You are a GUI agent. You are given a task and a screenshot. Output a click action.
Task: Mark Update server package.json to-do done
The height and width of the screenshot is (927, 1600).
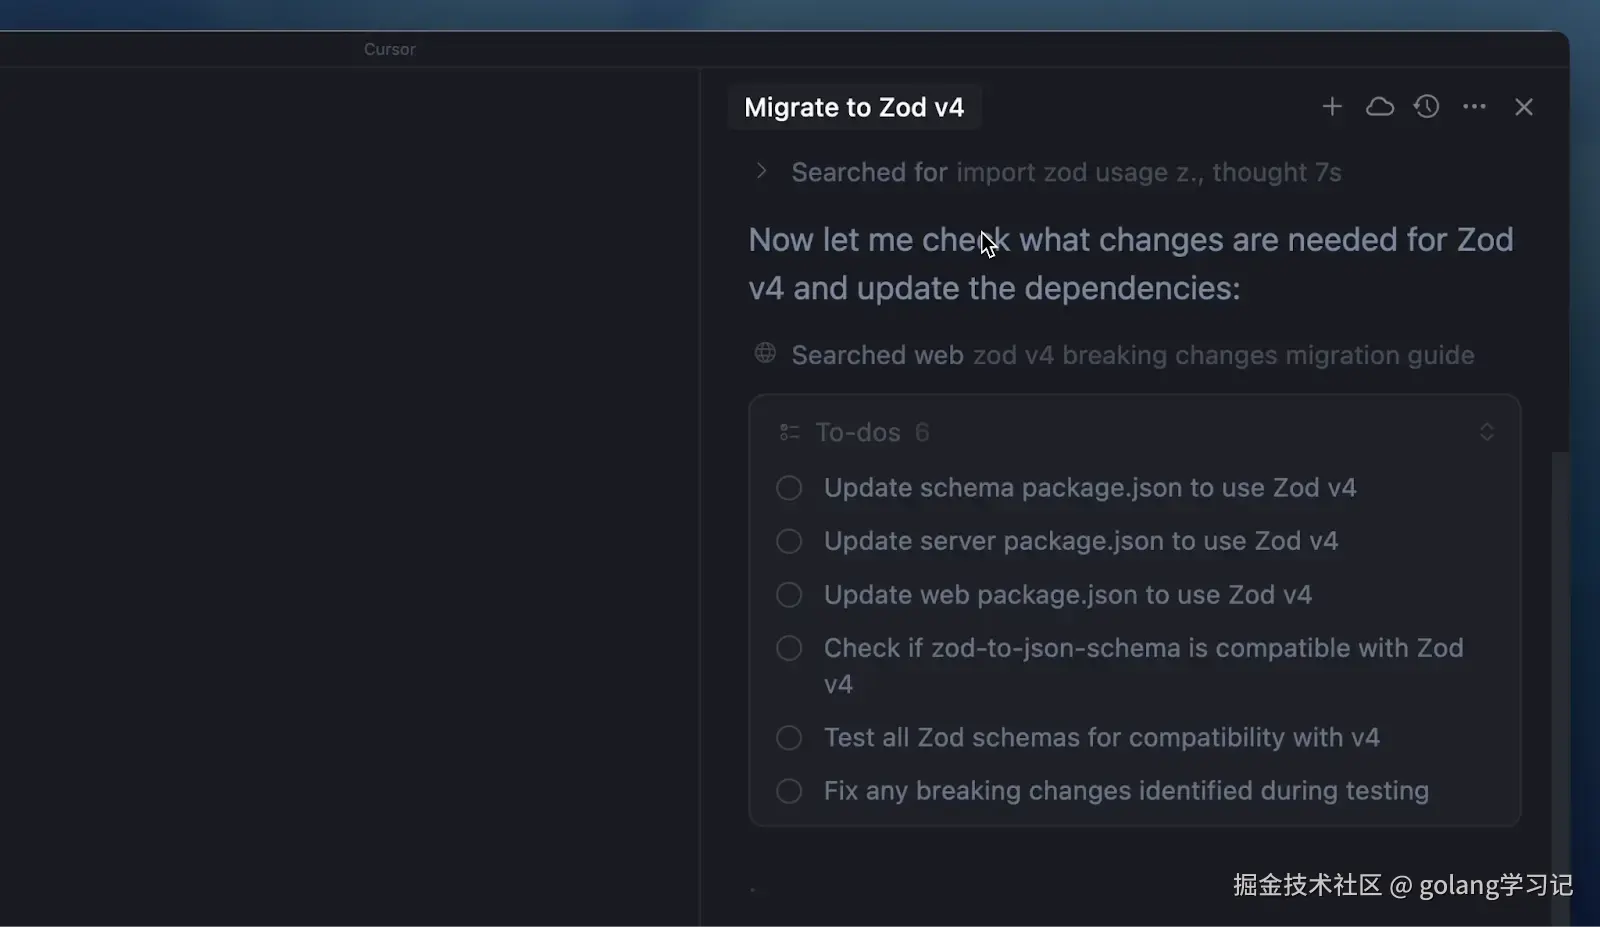tap(789, 541)
